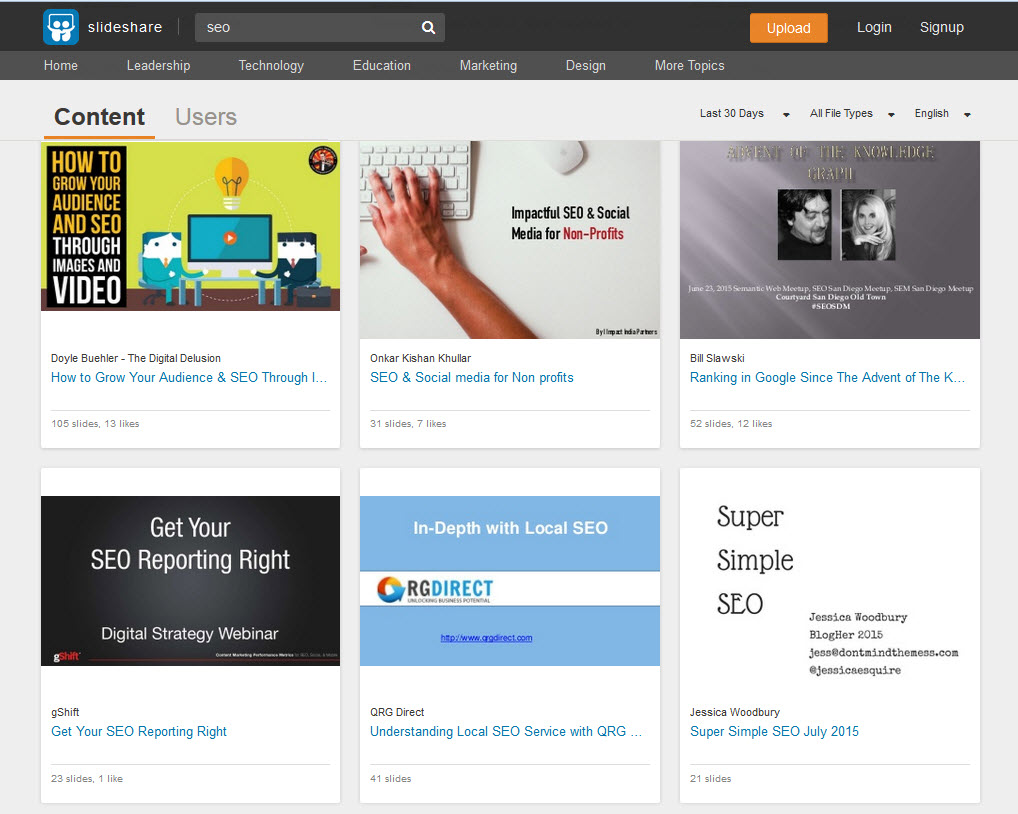The height and width of the screenshot is (814, 1018).
Task: Click 'Super Simple SEO July 2015' link
Action: [x=774, y=732]
